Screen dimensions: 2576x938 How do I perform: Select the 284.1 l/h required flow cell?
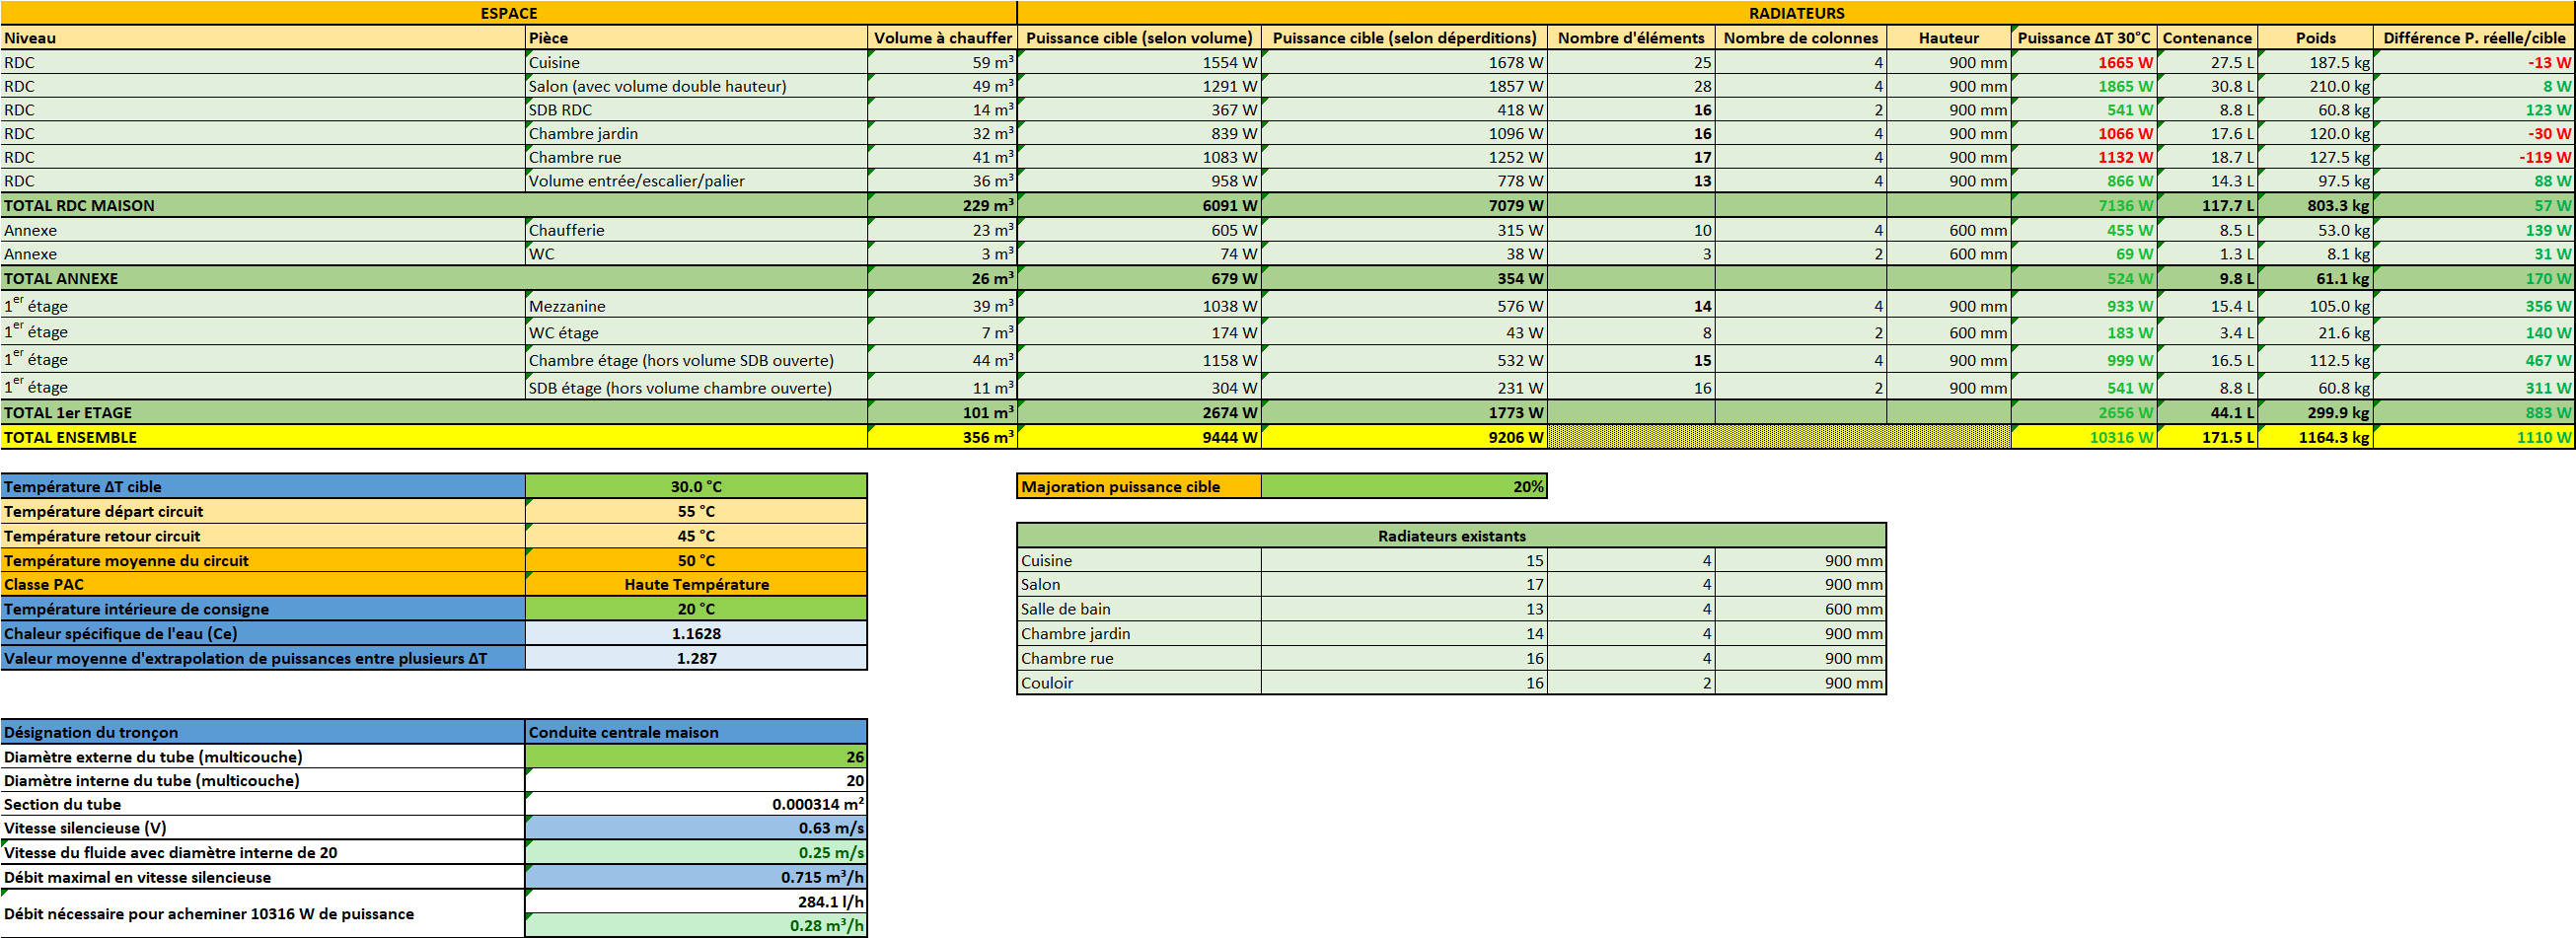[x=696, y=902]
